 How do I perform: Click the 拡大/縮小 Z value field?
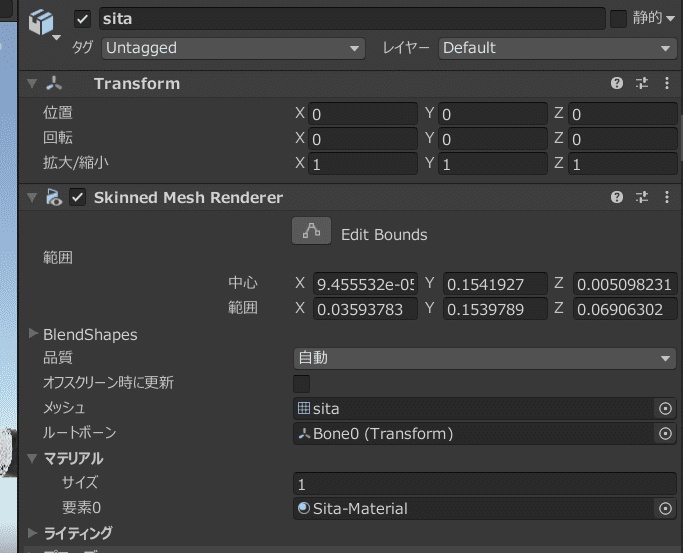(622, 164)
